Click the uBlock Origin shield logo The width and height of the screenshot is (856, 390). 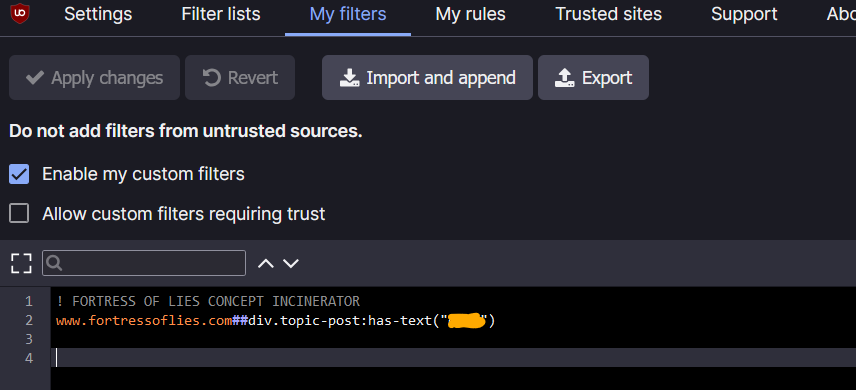pos(20,14)
